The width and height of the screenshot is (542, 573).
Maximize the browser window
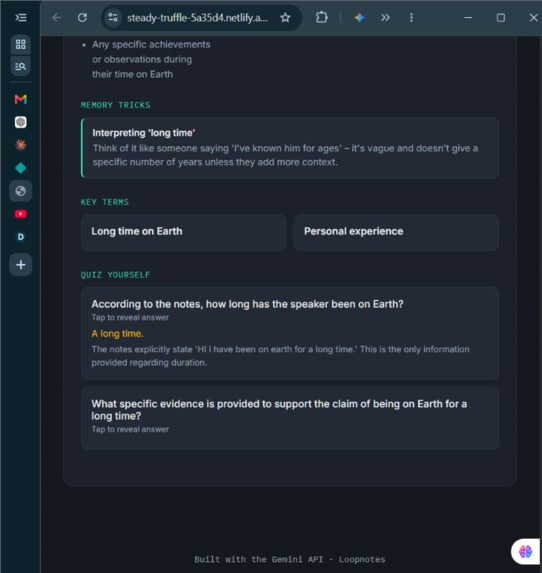pyautogui.click(x=501, y=18)
